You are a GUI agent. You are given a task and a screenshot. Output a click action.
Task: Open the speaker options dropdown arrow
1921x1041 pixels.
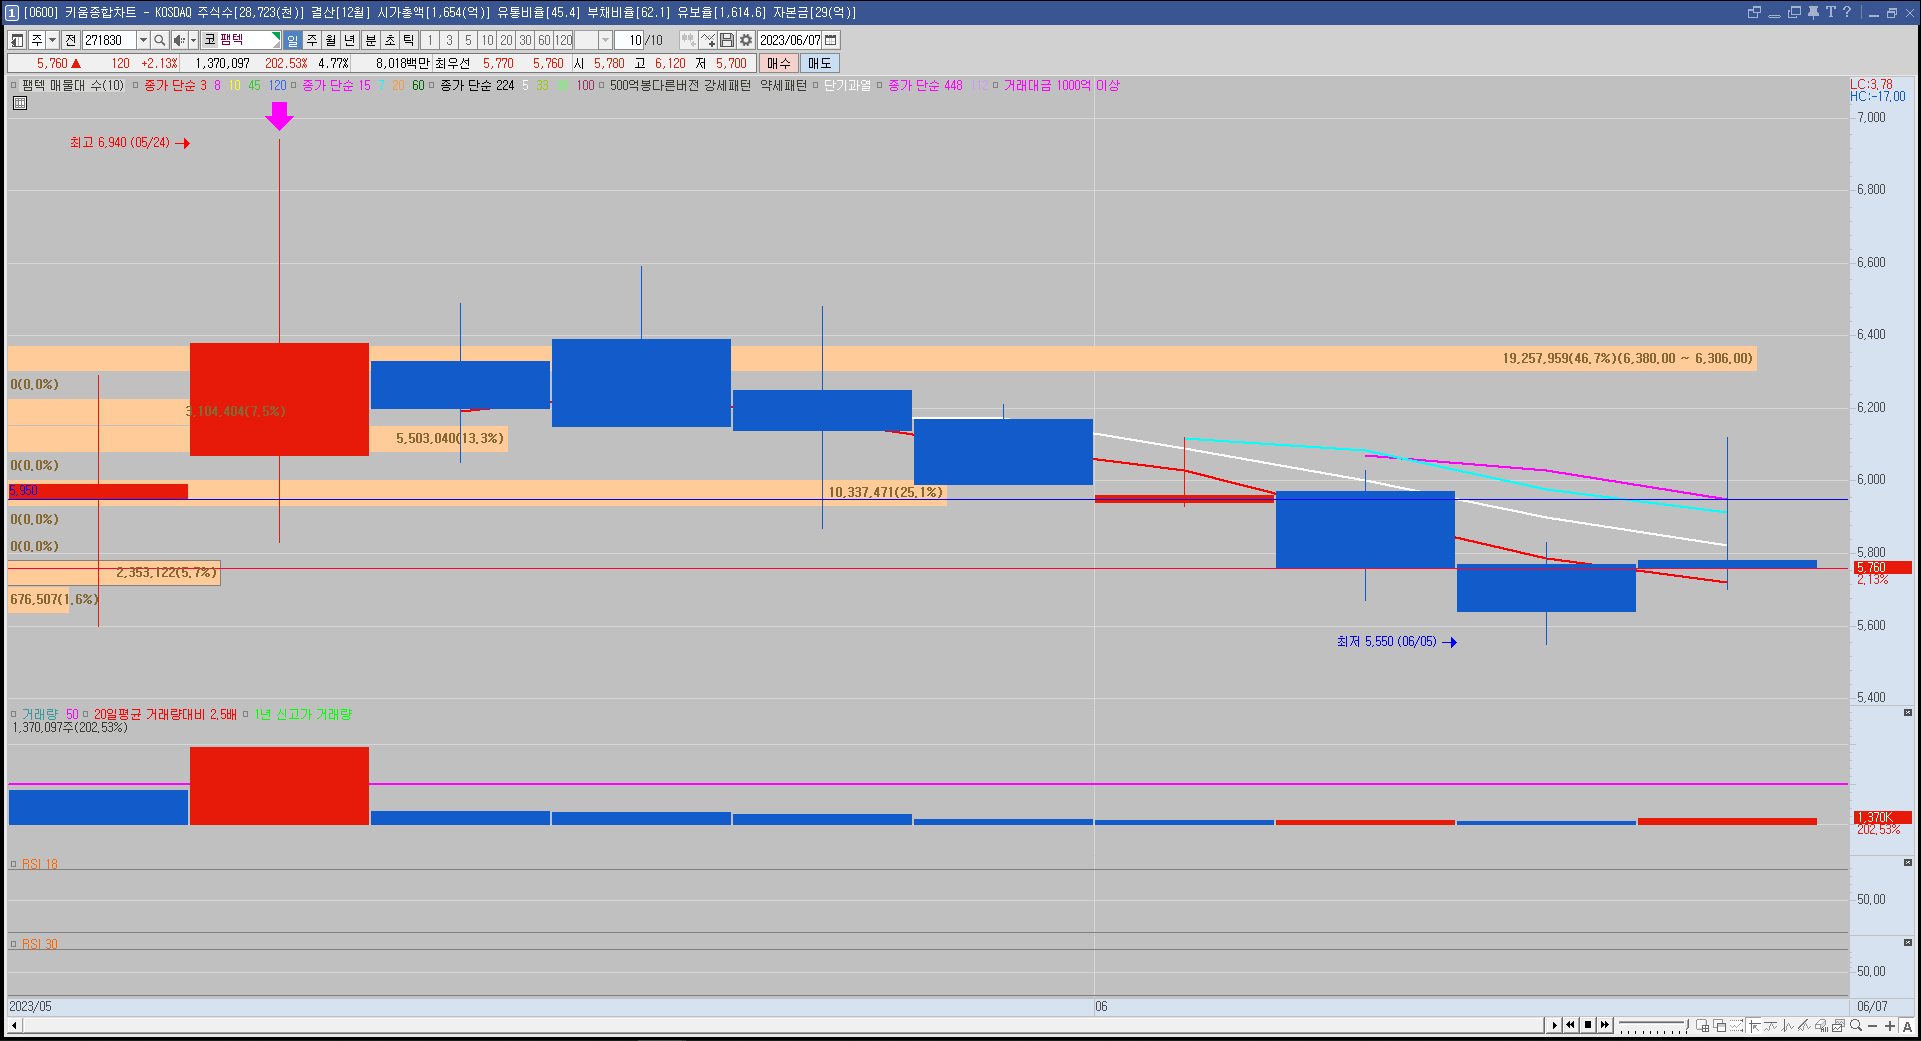(193, 40)
